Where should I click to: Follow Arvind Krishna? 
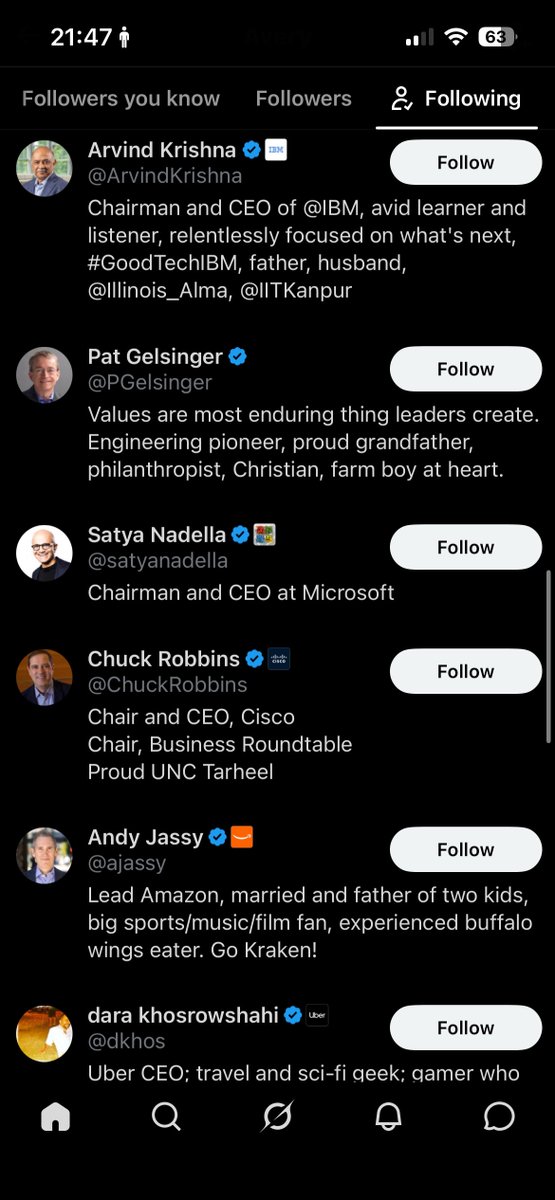[466, 162]
